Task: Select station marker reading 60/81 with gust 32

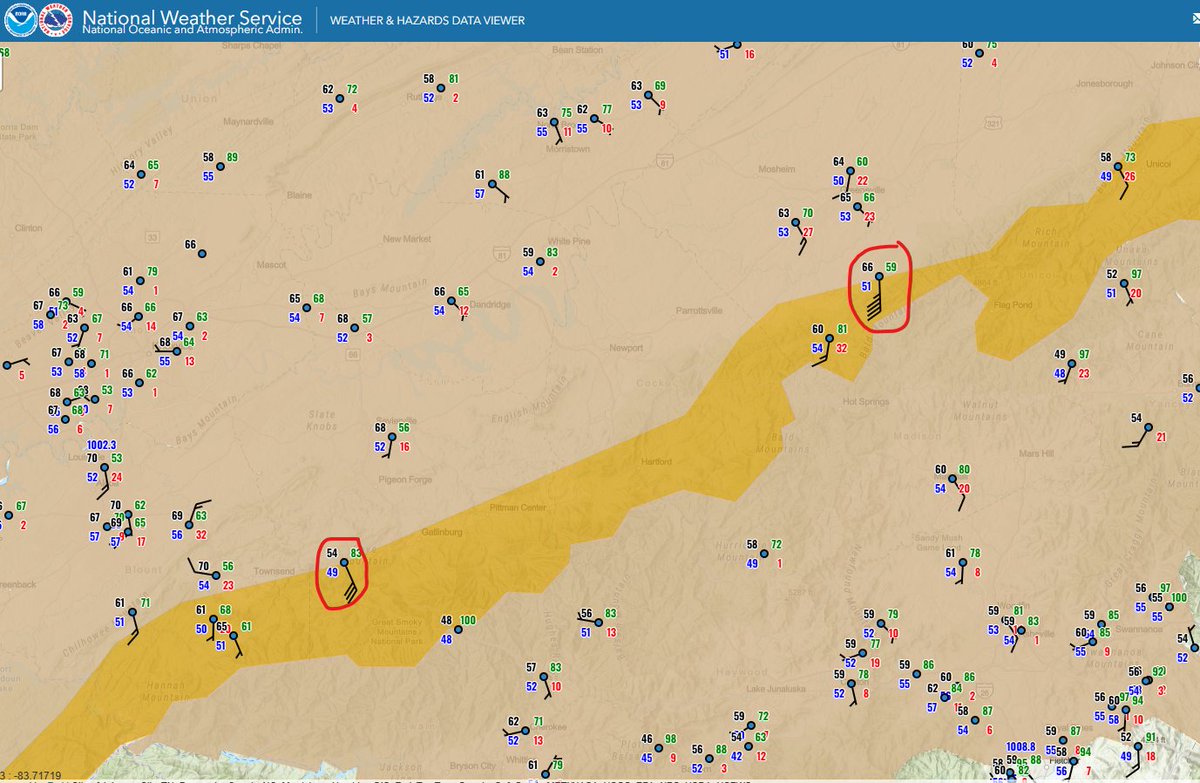Action: (829, 339)
